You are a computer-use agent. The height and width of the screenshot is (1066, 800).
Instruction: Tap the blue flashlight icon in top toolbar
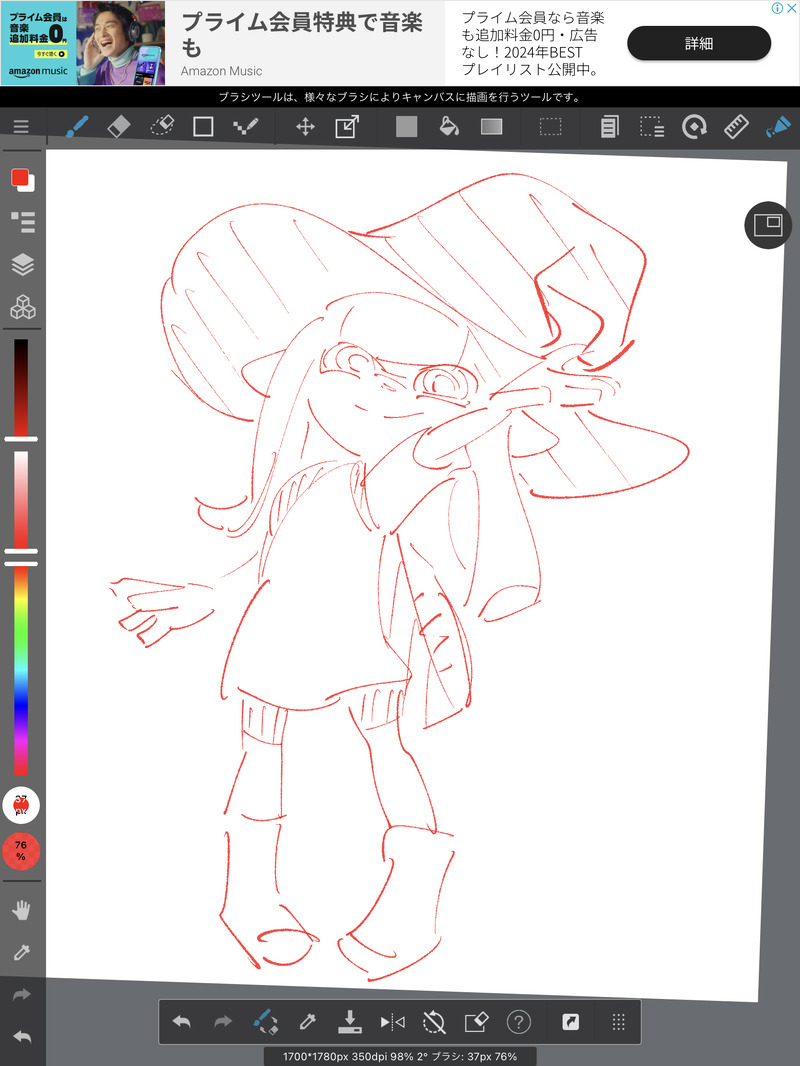pyautogui.click(x=778, y=126)
